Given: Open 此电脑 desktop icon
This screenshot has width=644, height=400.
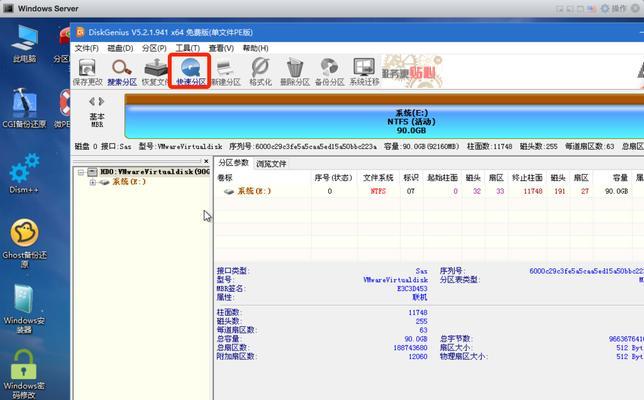Looking at the screenshot, I should pos(24,44).
